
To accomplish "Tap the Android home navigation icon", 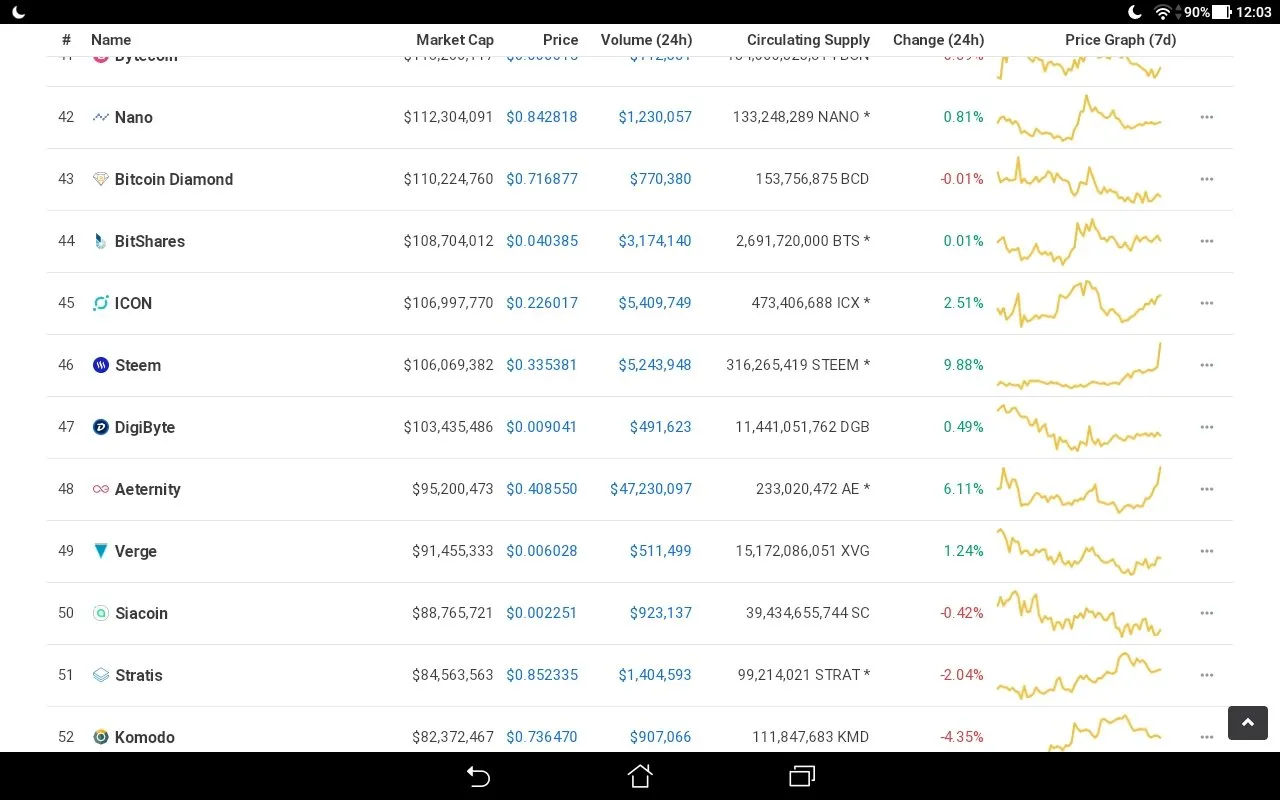I will (640, 776).
